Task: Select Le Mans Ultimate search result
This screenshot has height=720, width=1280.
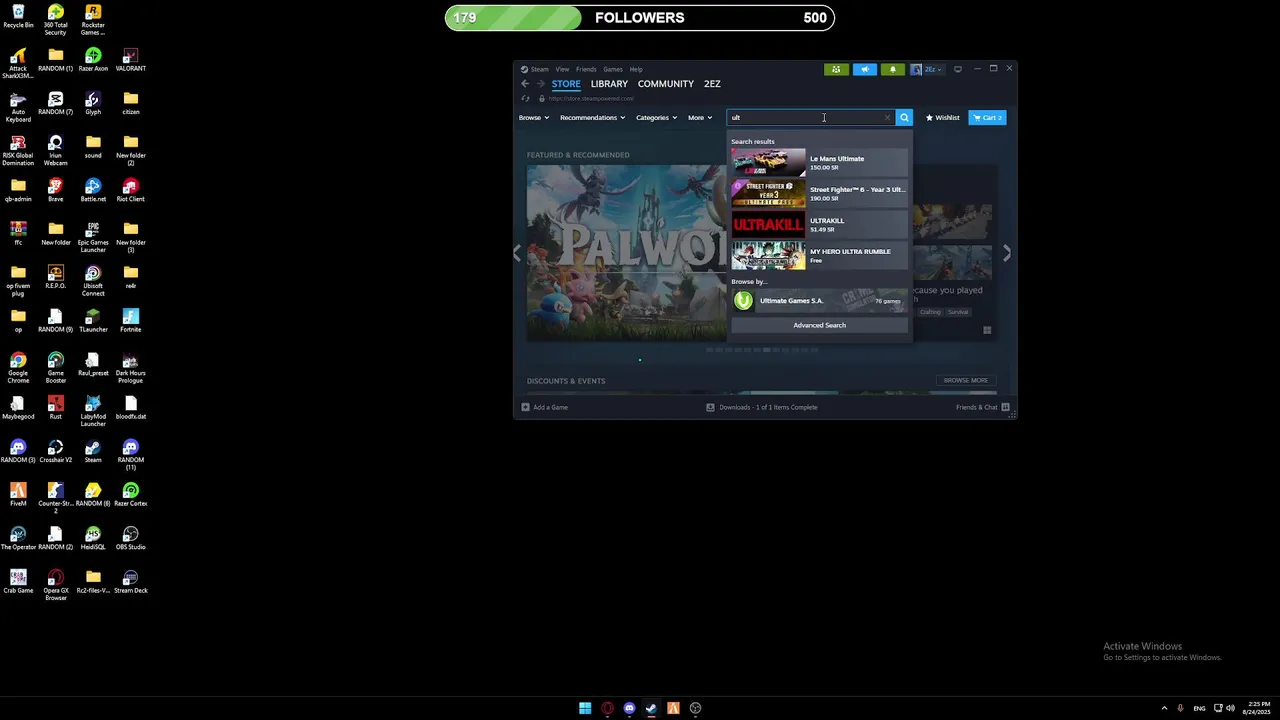Action: click(819, 162)
